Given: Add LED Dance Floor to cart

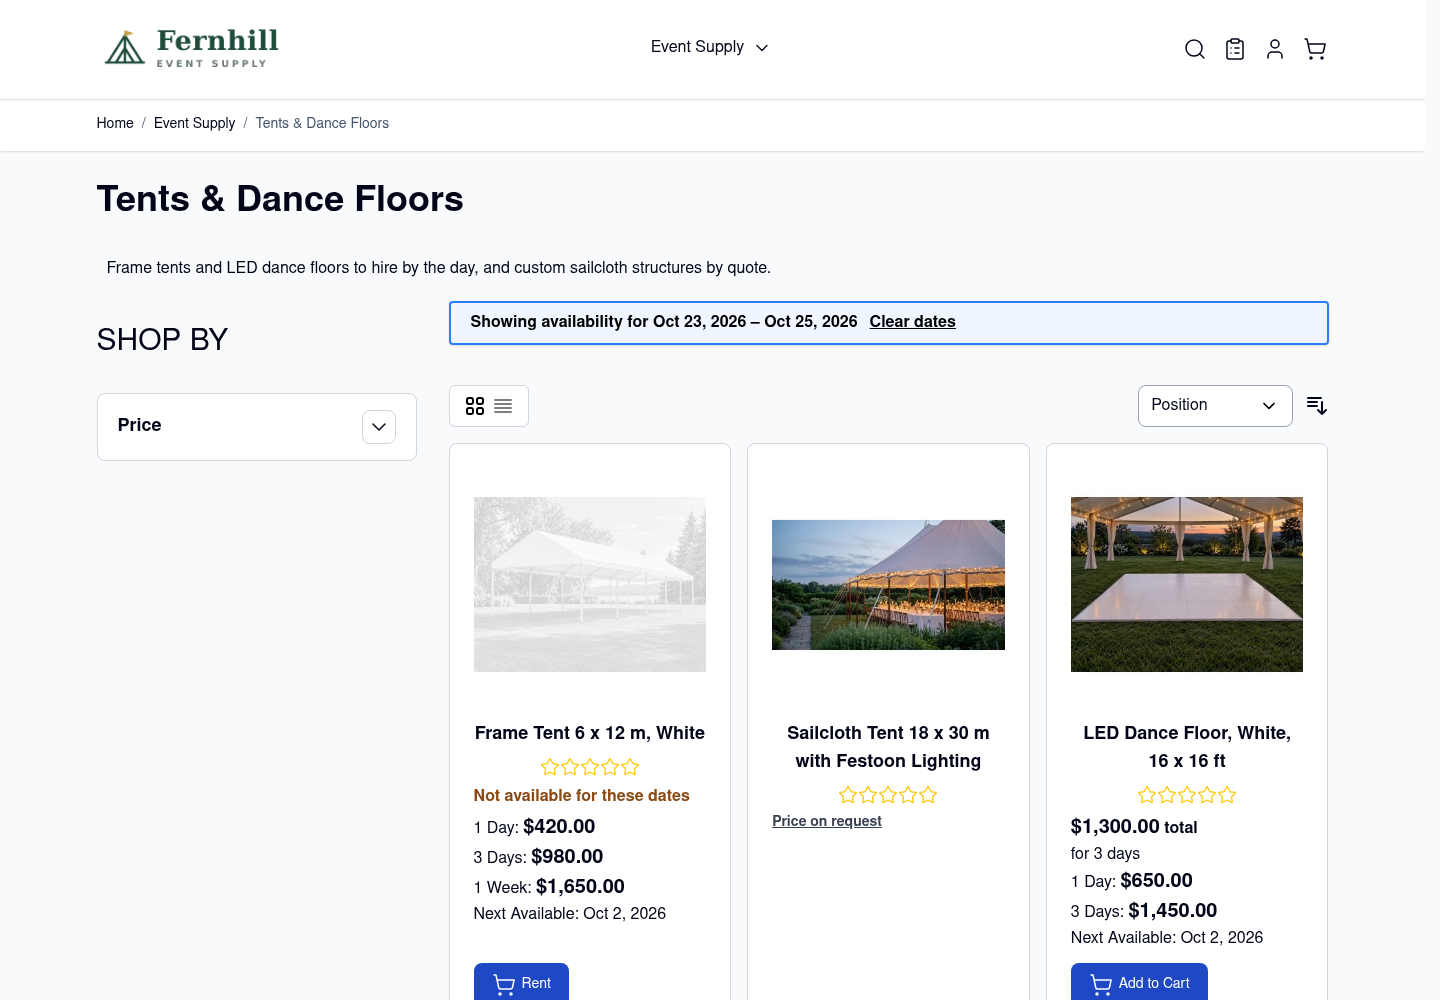Looking at the screenshot, I should (x=1139, y=982).
